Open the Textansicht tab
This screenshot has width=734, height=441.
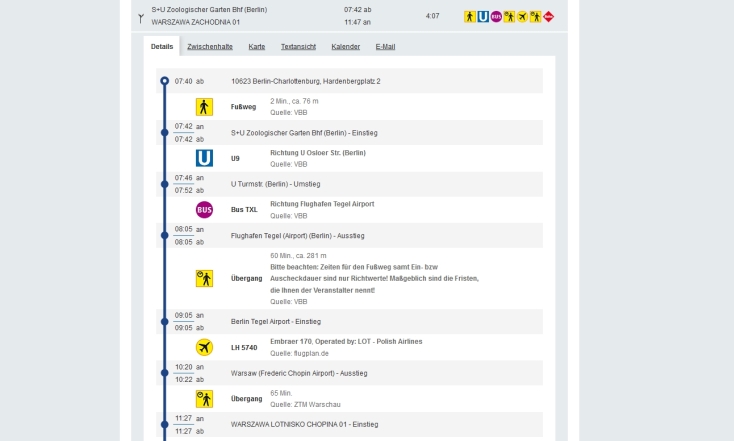coord(298,46)
